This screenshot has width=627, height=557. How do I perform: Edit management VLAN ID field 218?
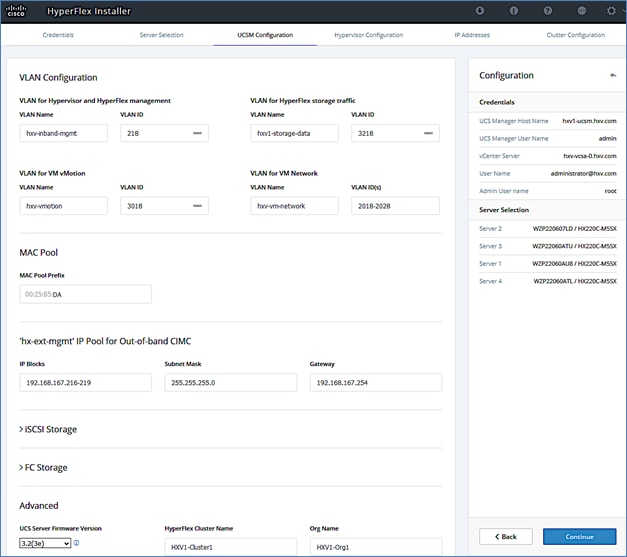(164, 133)
